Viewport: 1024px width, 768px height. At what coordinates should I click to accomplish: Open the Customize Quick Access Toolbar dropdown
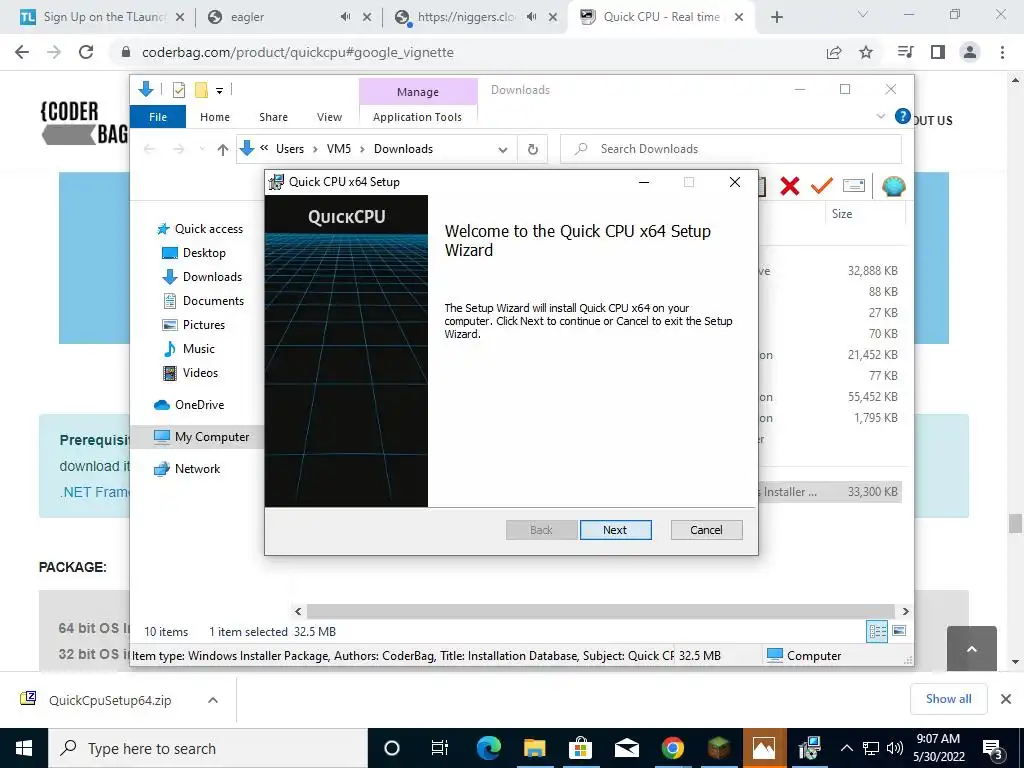[219, 90]
